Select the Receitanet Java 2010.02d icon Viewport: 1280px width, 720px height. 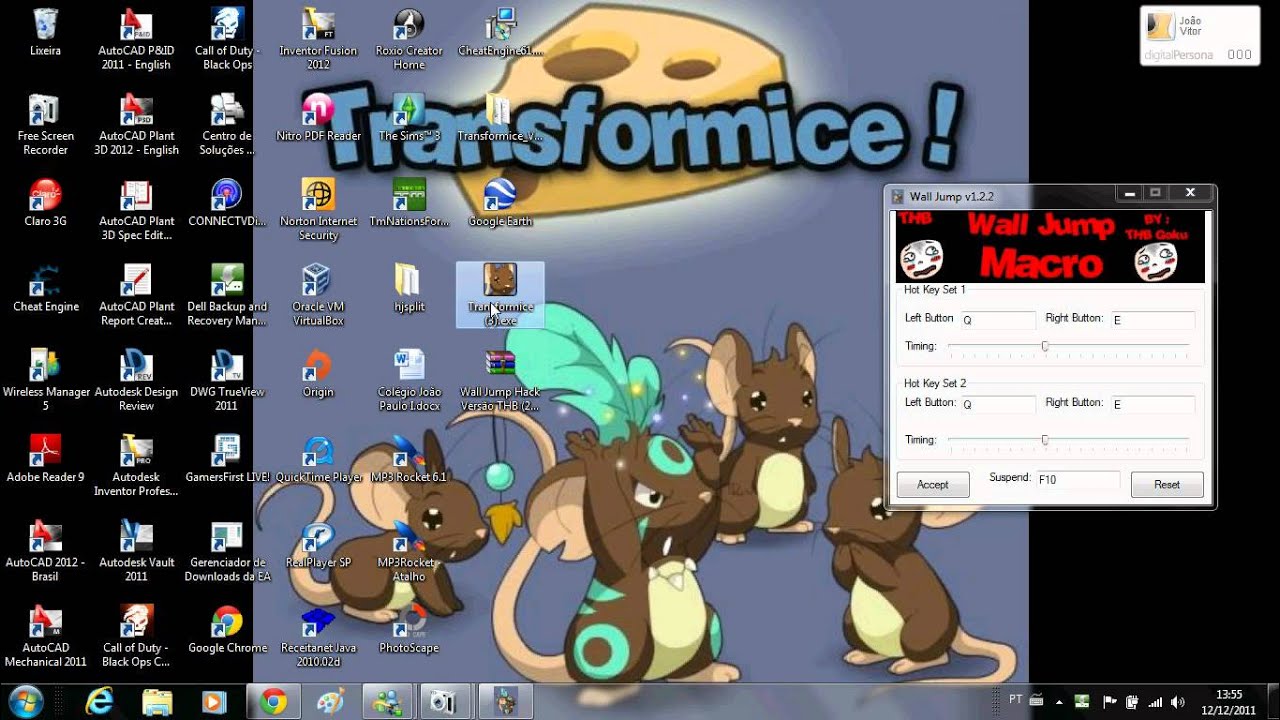pyautogui.click(x=318, y=637)
